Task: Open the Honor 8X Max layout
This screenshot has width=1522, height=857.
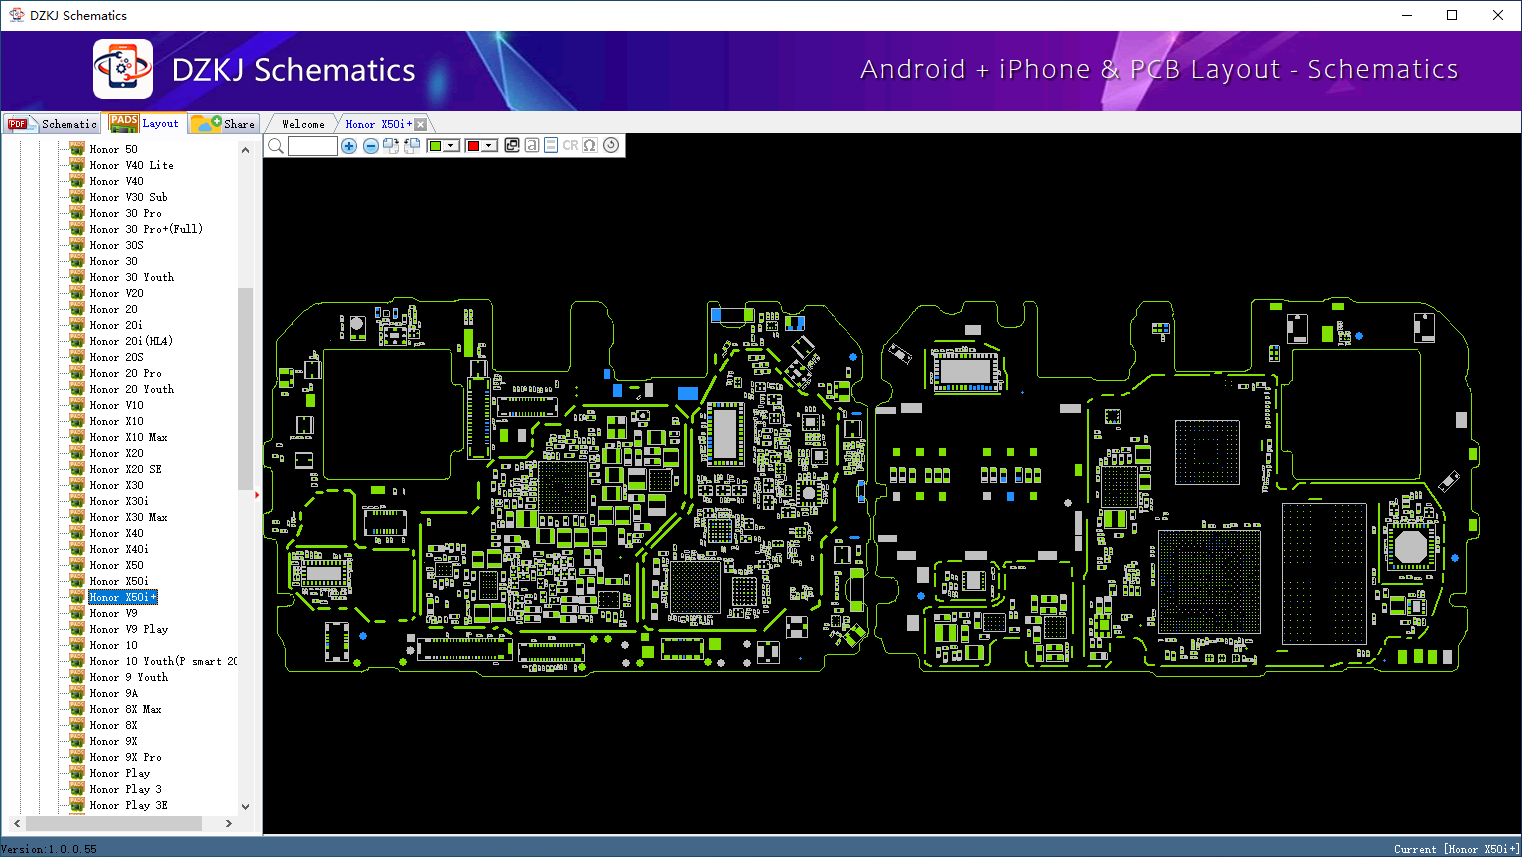Action: click(125, 709)
